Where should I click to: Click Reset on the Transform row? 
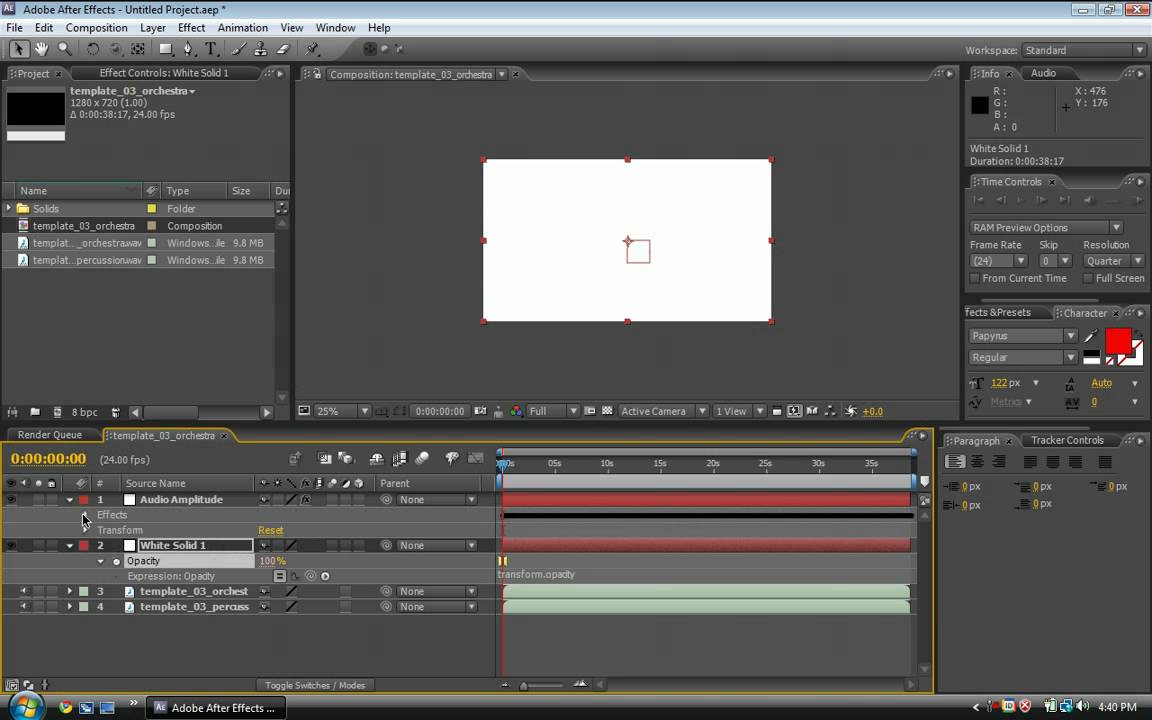[270, 530]
